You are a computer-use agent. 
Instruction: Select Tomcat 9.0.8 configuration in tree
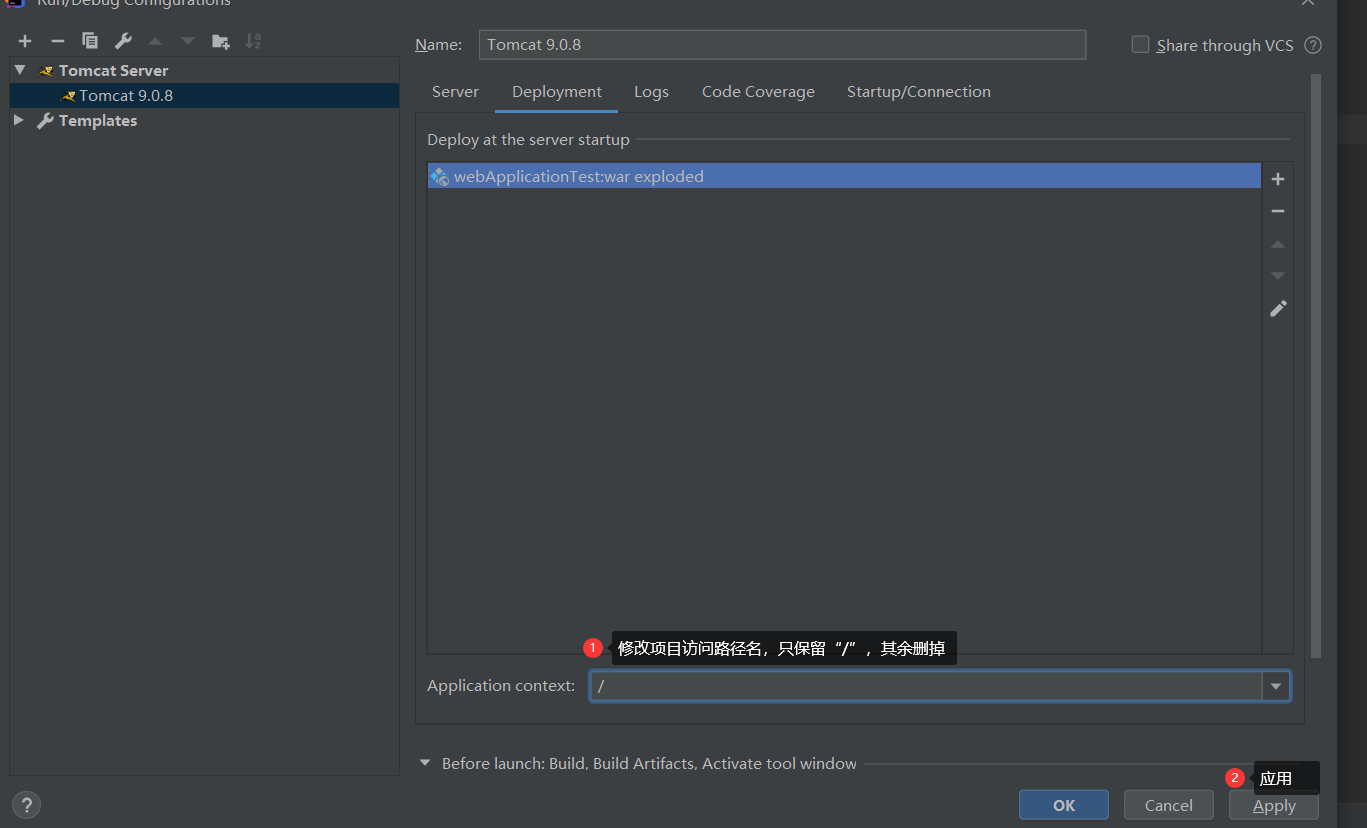pyautogui.click(x=204, y=96)
